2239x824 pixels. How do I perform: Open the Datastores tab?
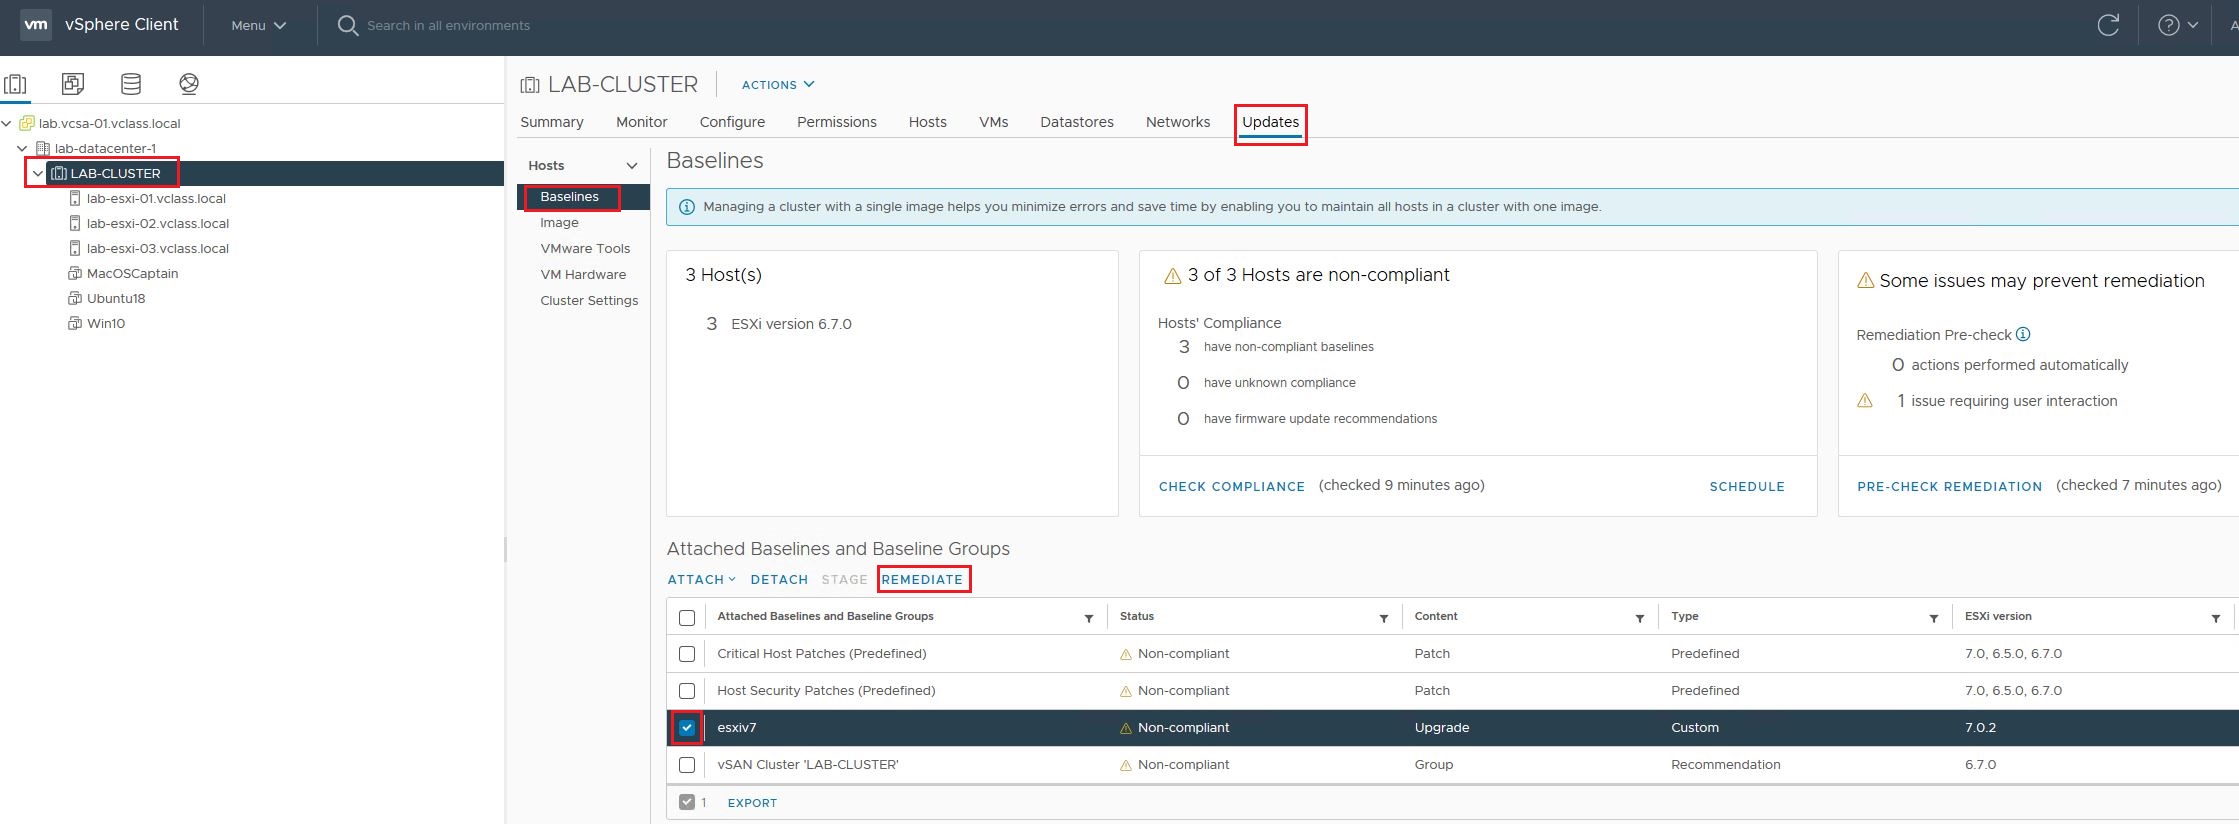1076,122
